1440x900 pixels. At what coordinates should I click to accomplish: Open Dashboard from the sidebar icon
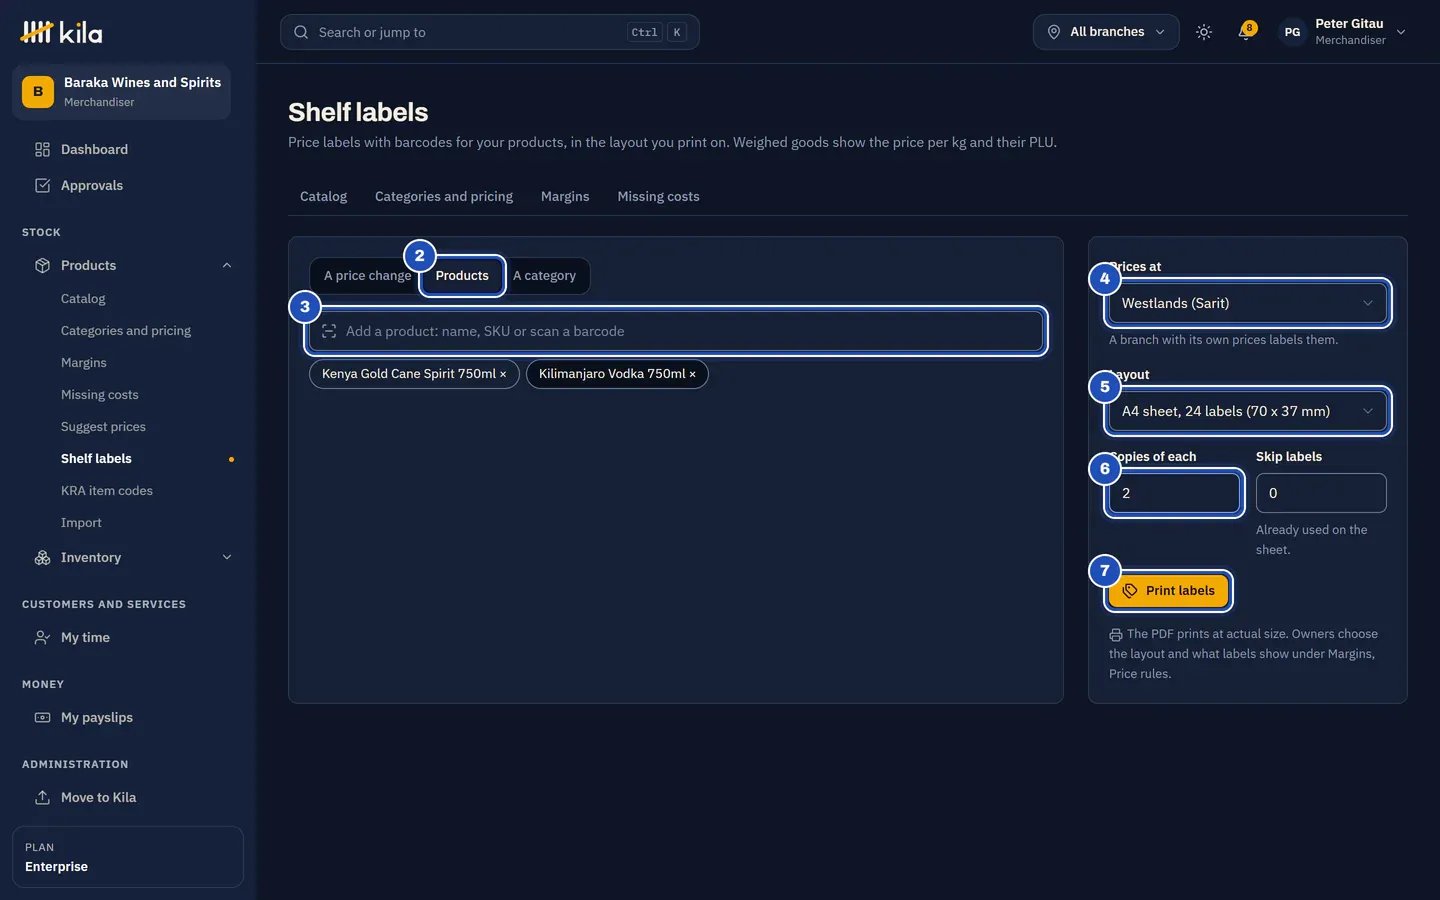pyautogui.click(x=42, y=149)
